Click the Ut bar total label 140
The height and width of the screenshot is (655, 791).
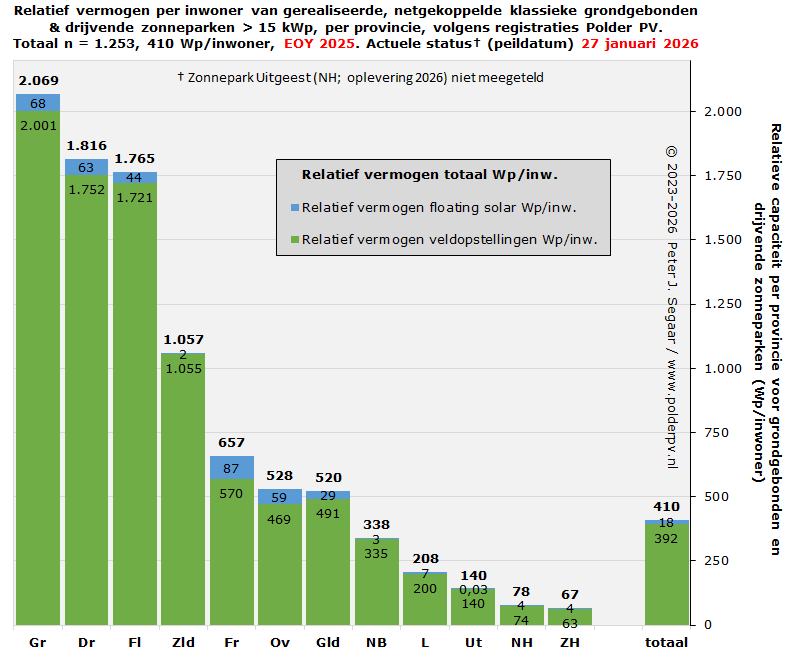473,576
